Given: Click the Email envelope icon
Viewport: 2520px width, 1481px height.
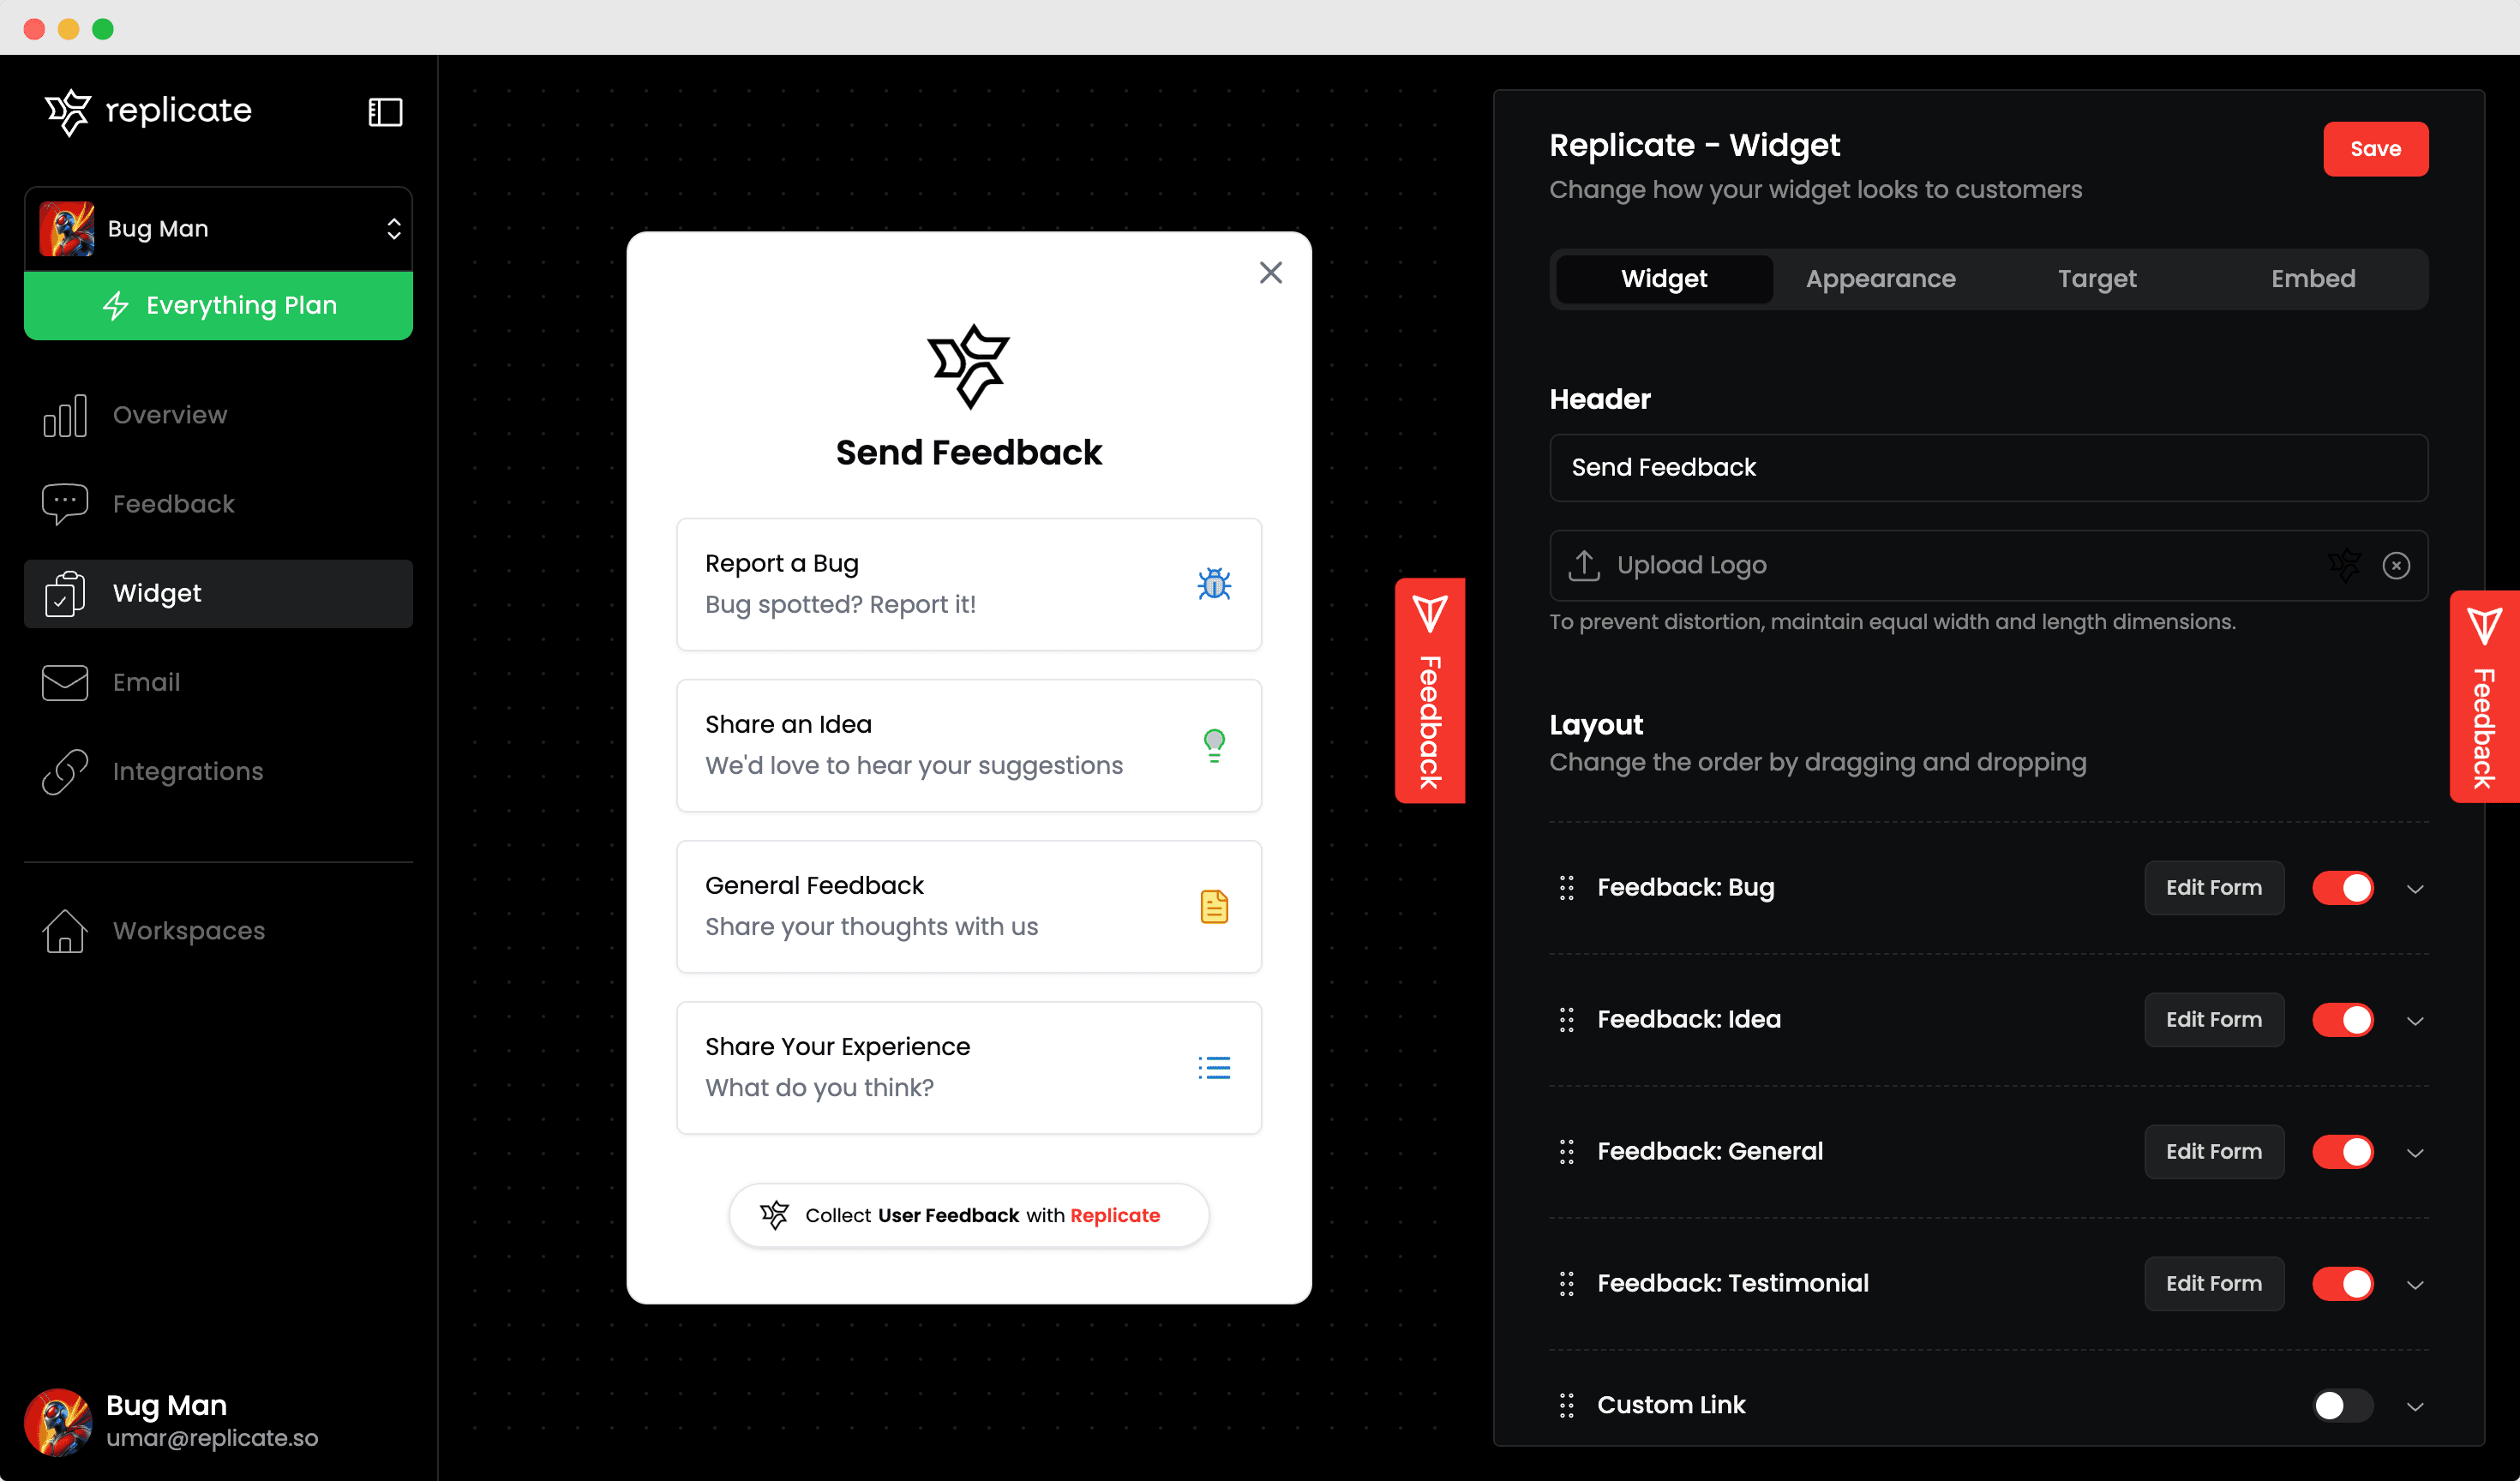Looking at the screenshot, I should point(63,682).
